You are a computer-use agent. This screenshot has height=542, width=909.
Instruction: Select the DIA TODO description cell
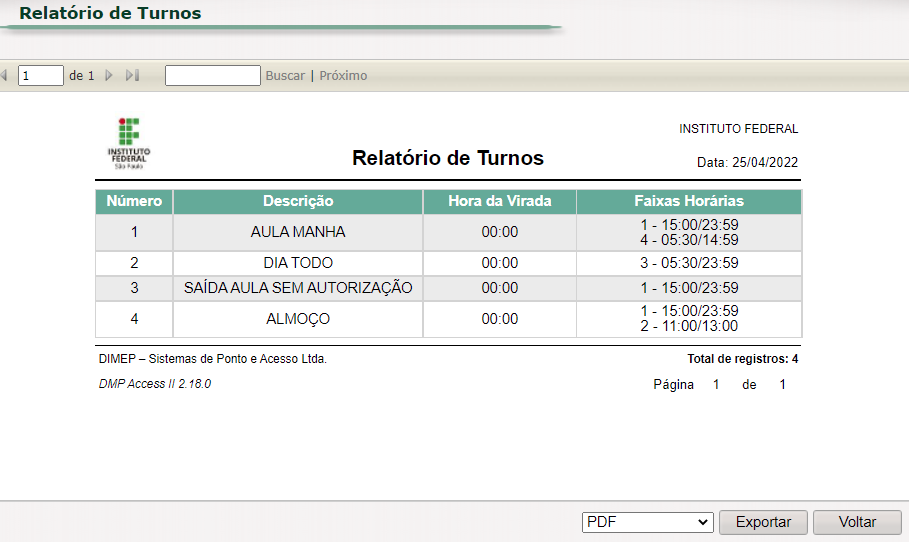click(298, 263)
